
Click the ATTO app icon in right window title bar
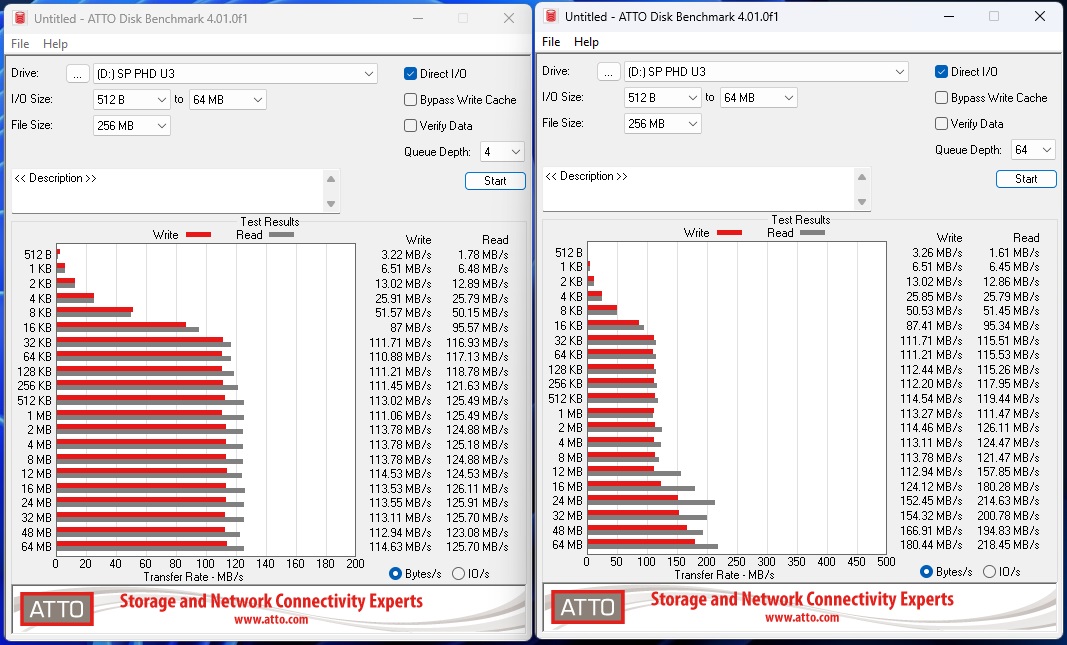coord(551,16)
